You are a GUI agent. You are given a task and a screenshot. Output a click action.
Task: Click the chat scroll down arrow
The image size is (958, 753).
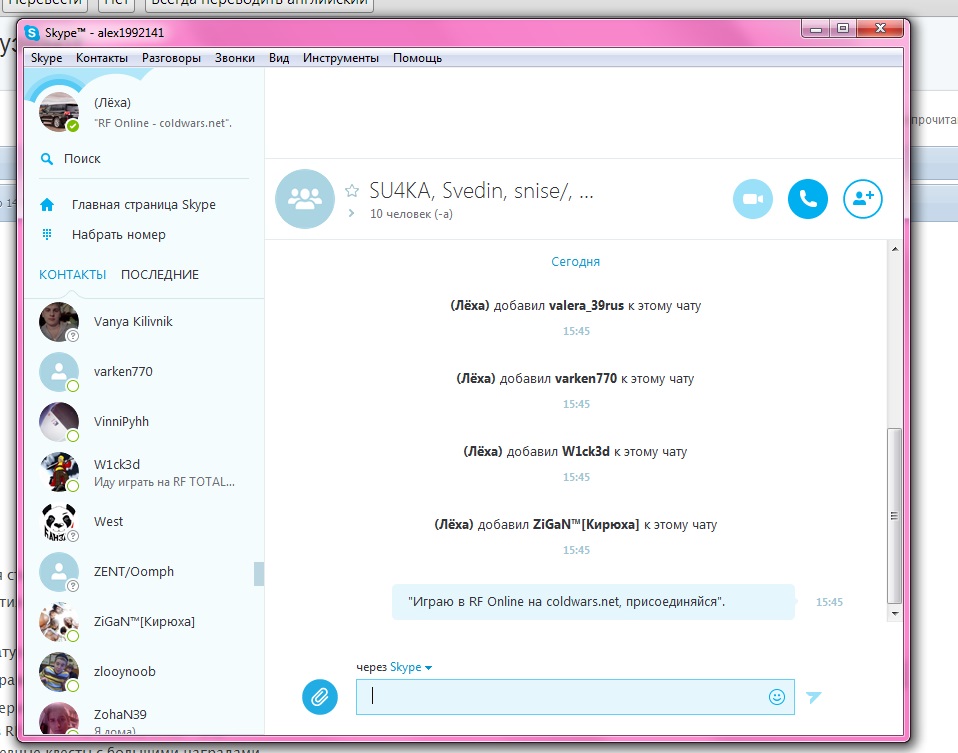pos(894,613)
